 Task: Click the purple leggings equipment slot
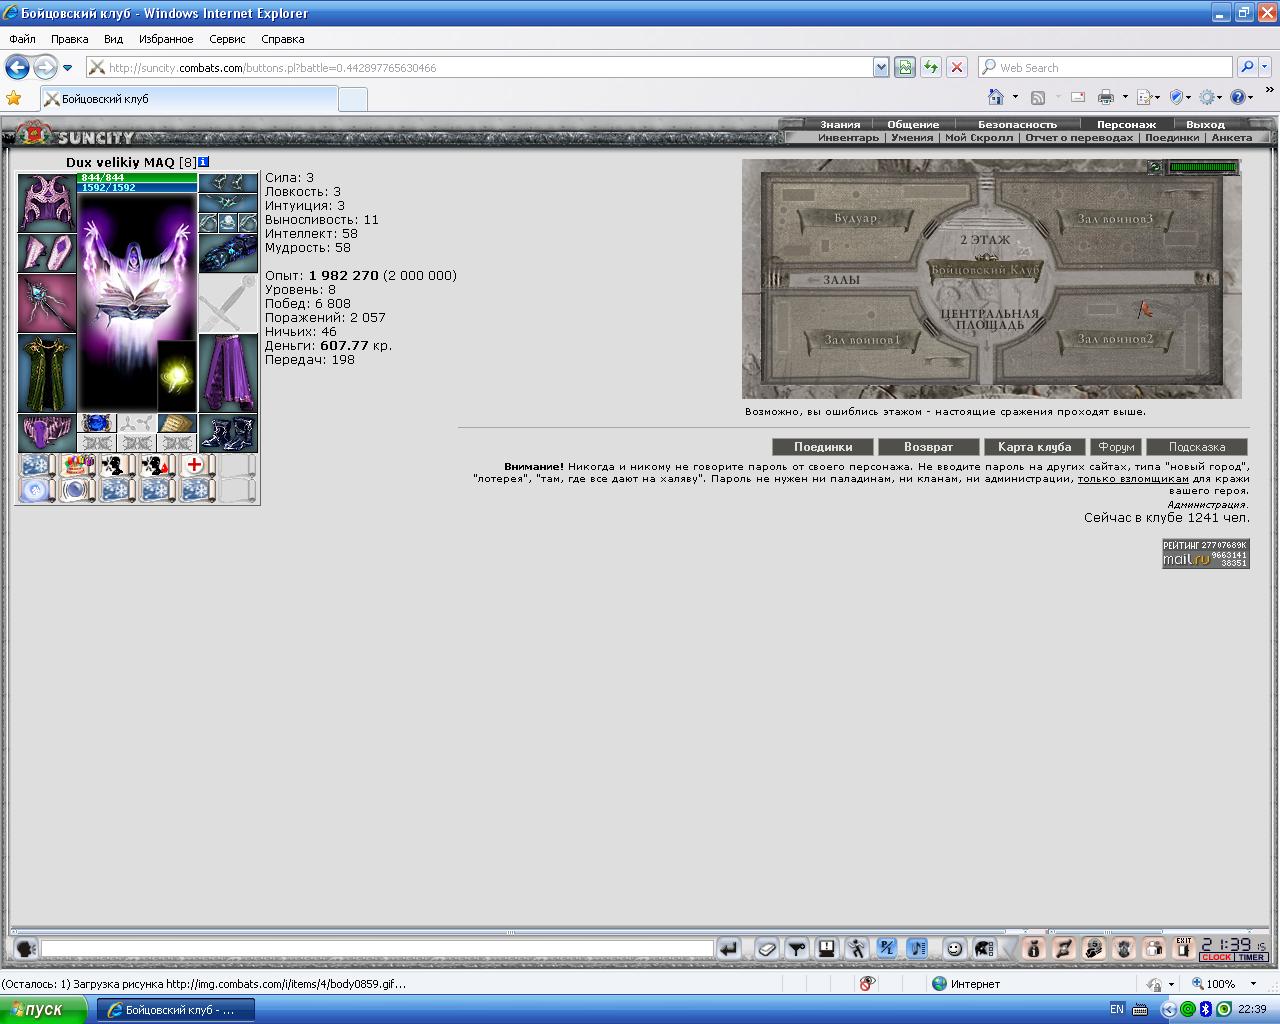(x=228, y=373)
